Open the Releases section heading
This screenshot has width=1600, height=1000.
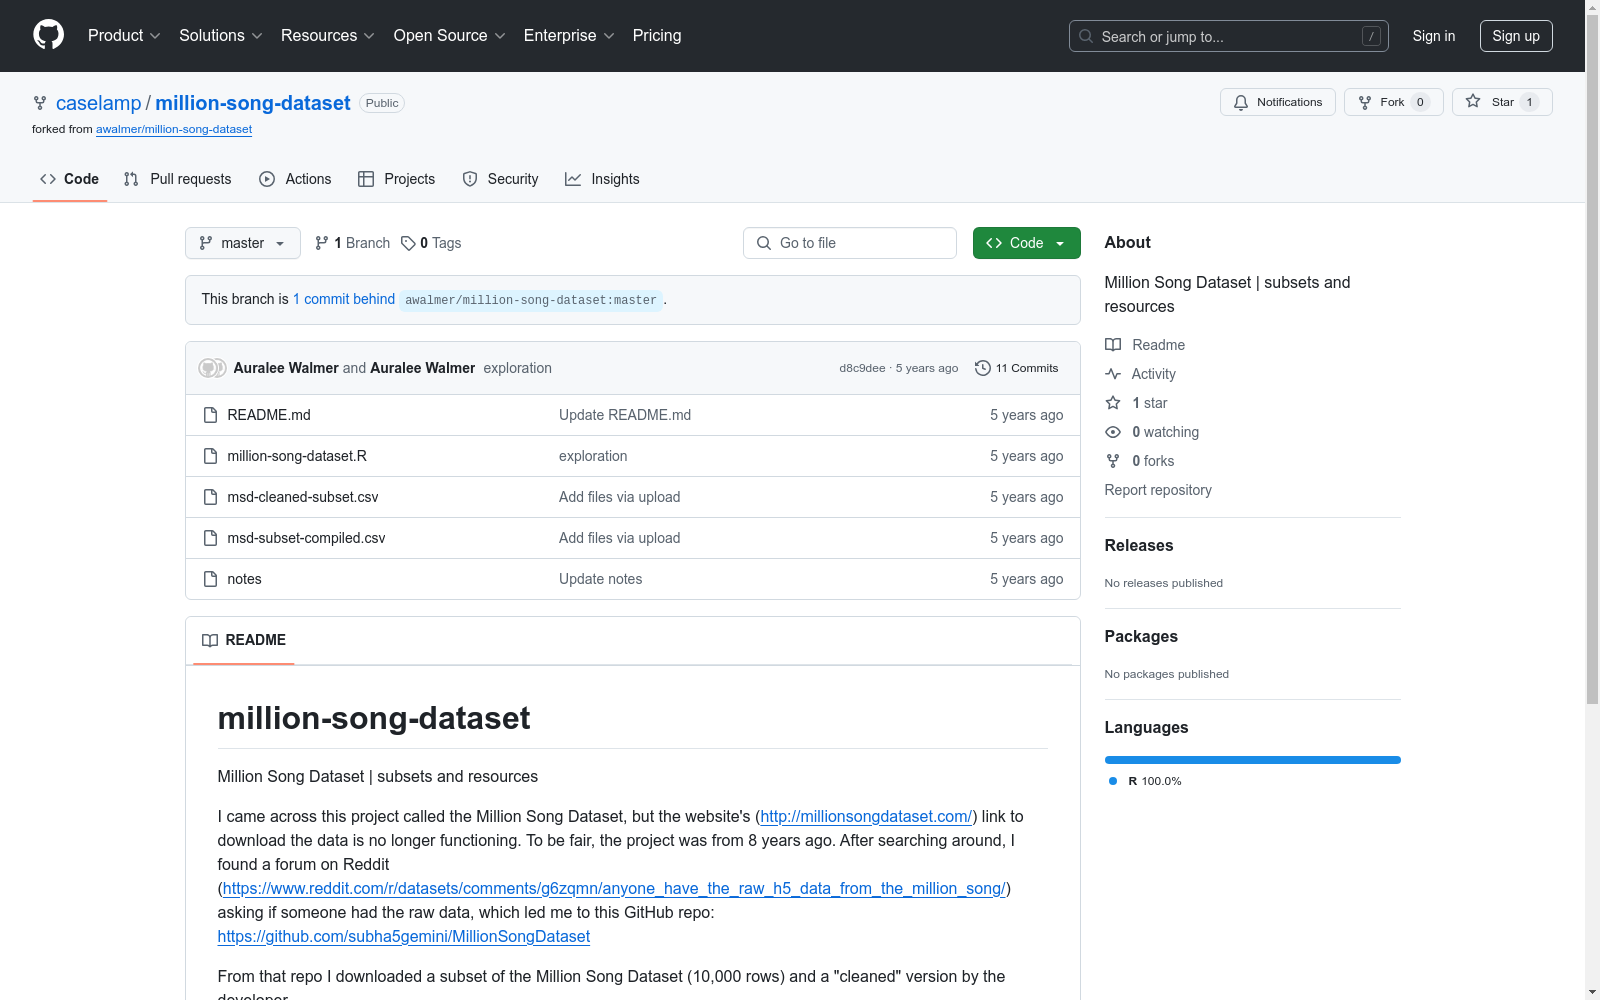pos(1139,545)
